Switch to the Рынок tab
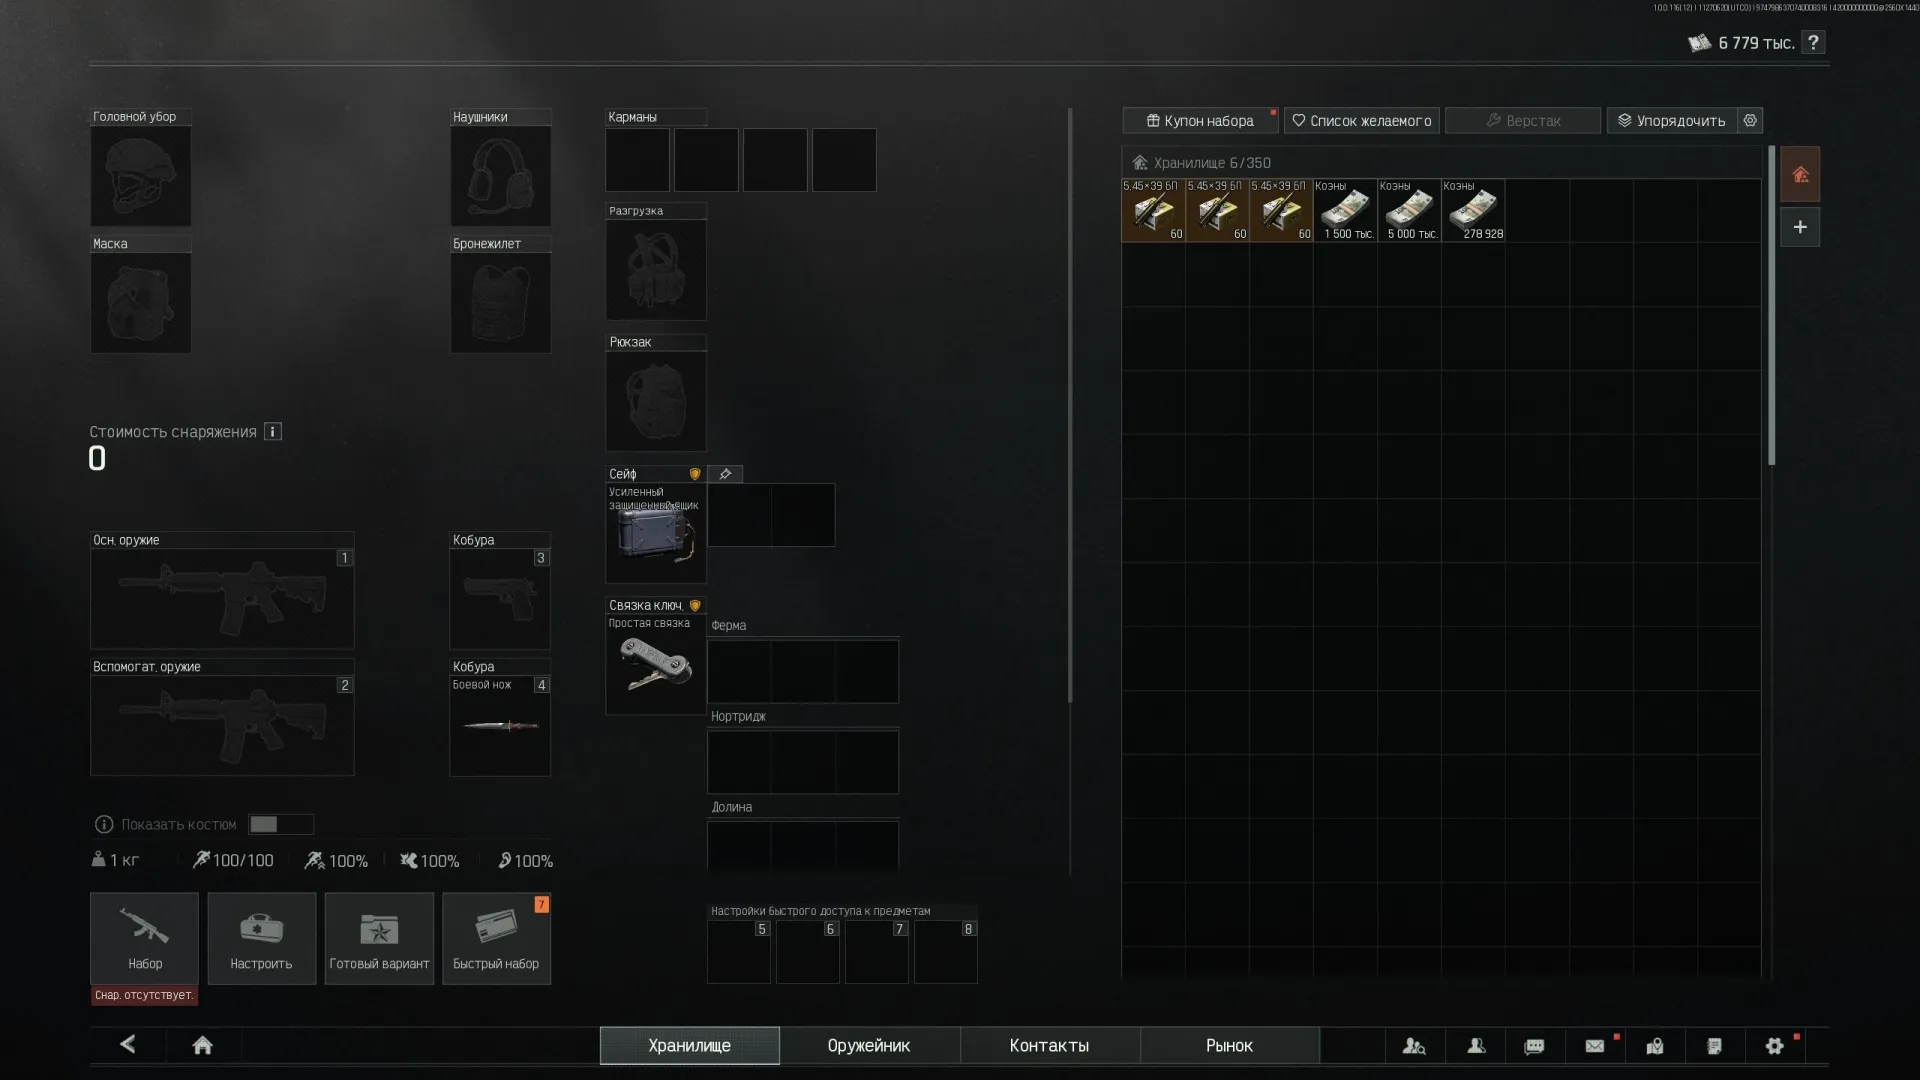The height and width of the screenshot is (1080, 1920). [1229, 1046]
